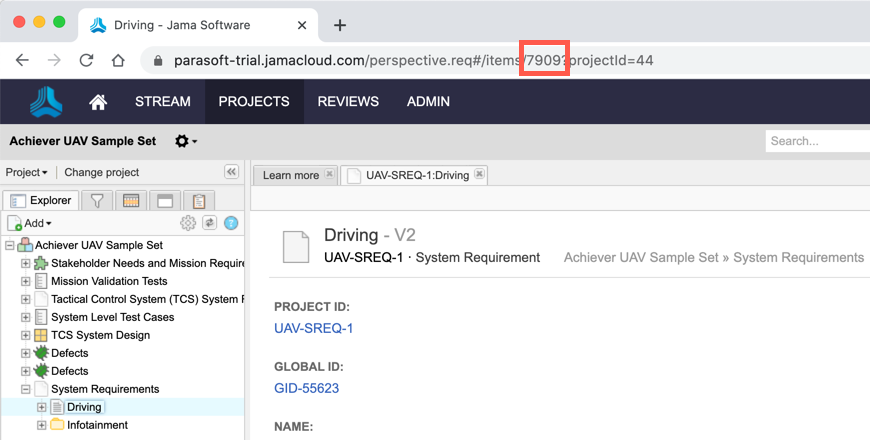Select TCS System Design in tree
The width and height of the screenshot is (870, 440).
[100, 335]
